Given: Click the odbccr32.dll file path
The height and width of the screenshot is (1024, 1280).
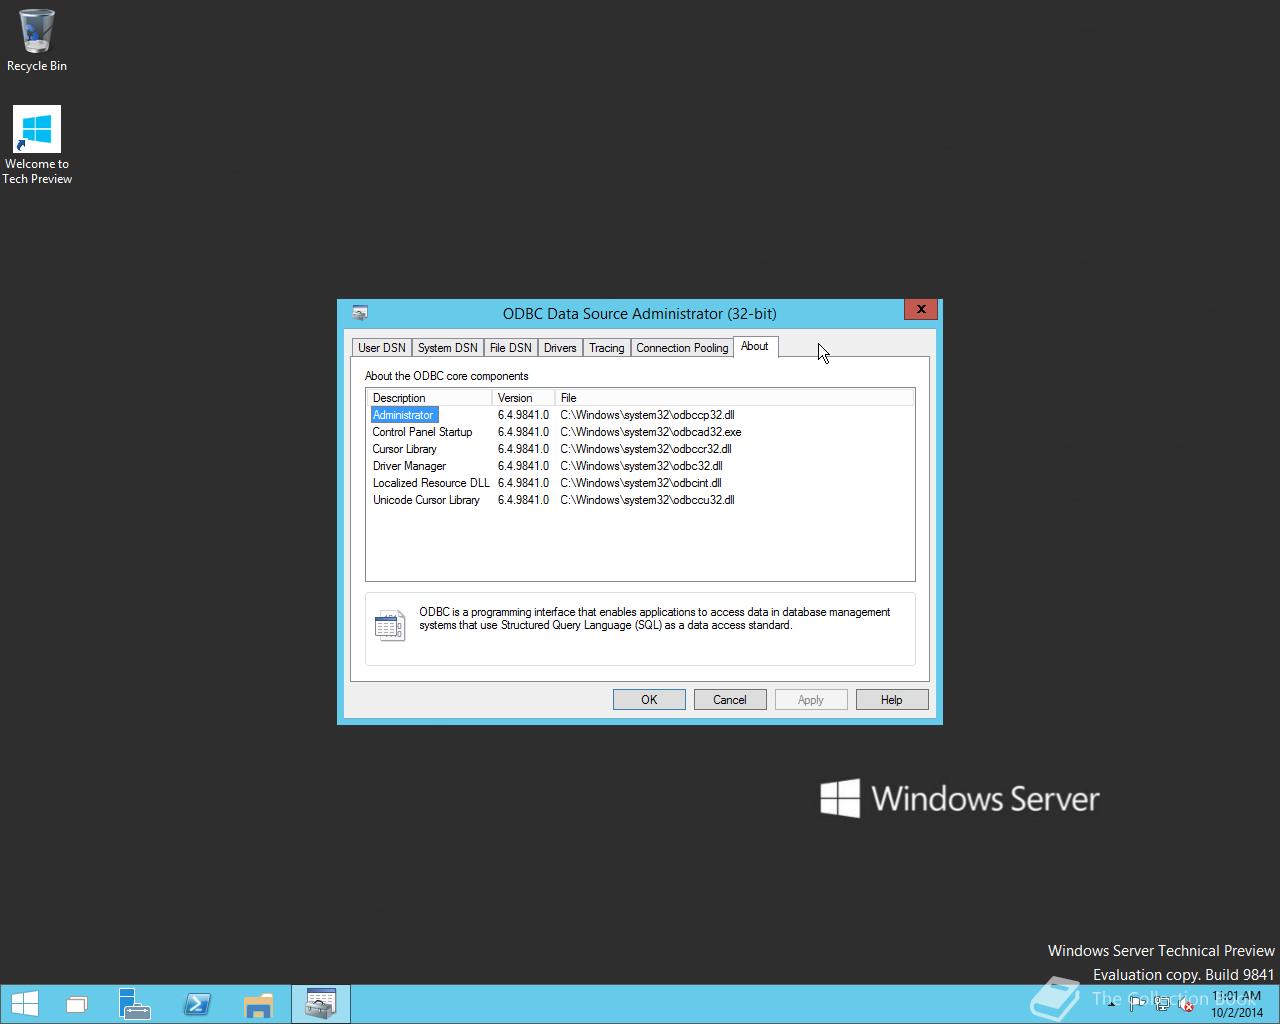Looking at the screenshot, I should click(646, 449).
